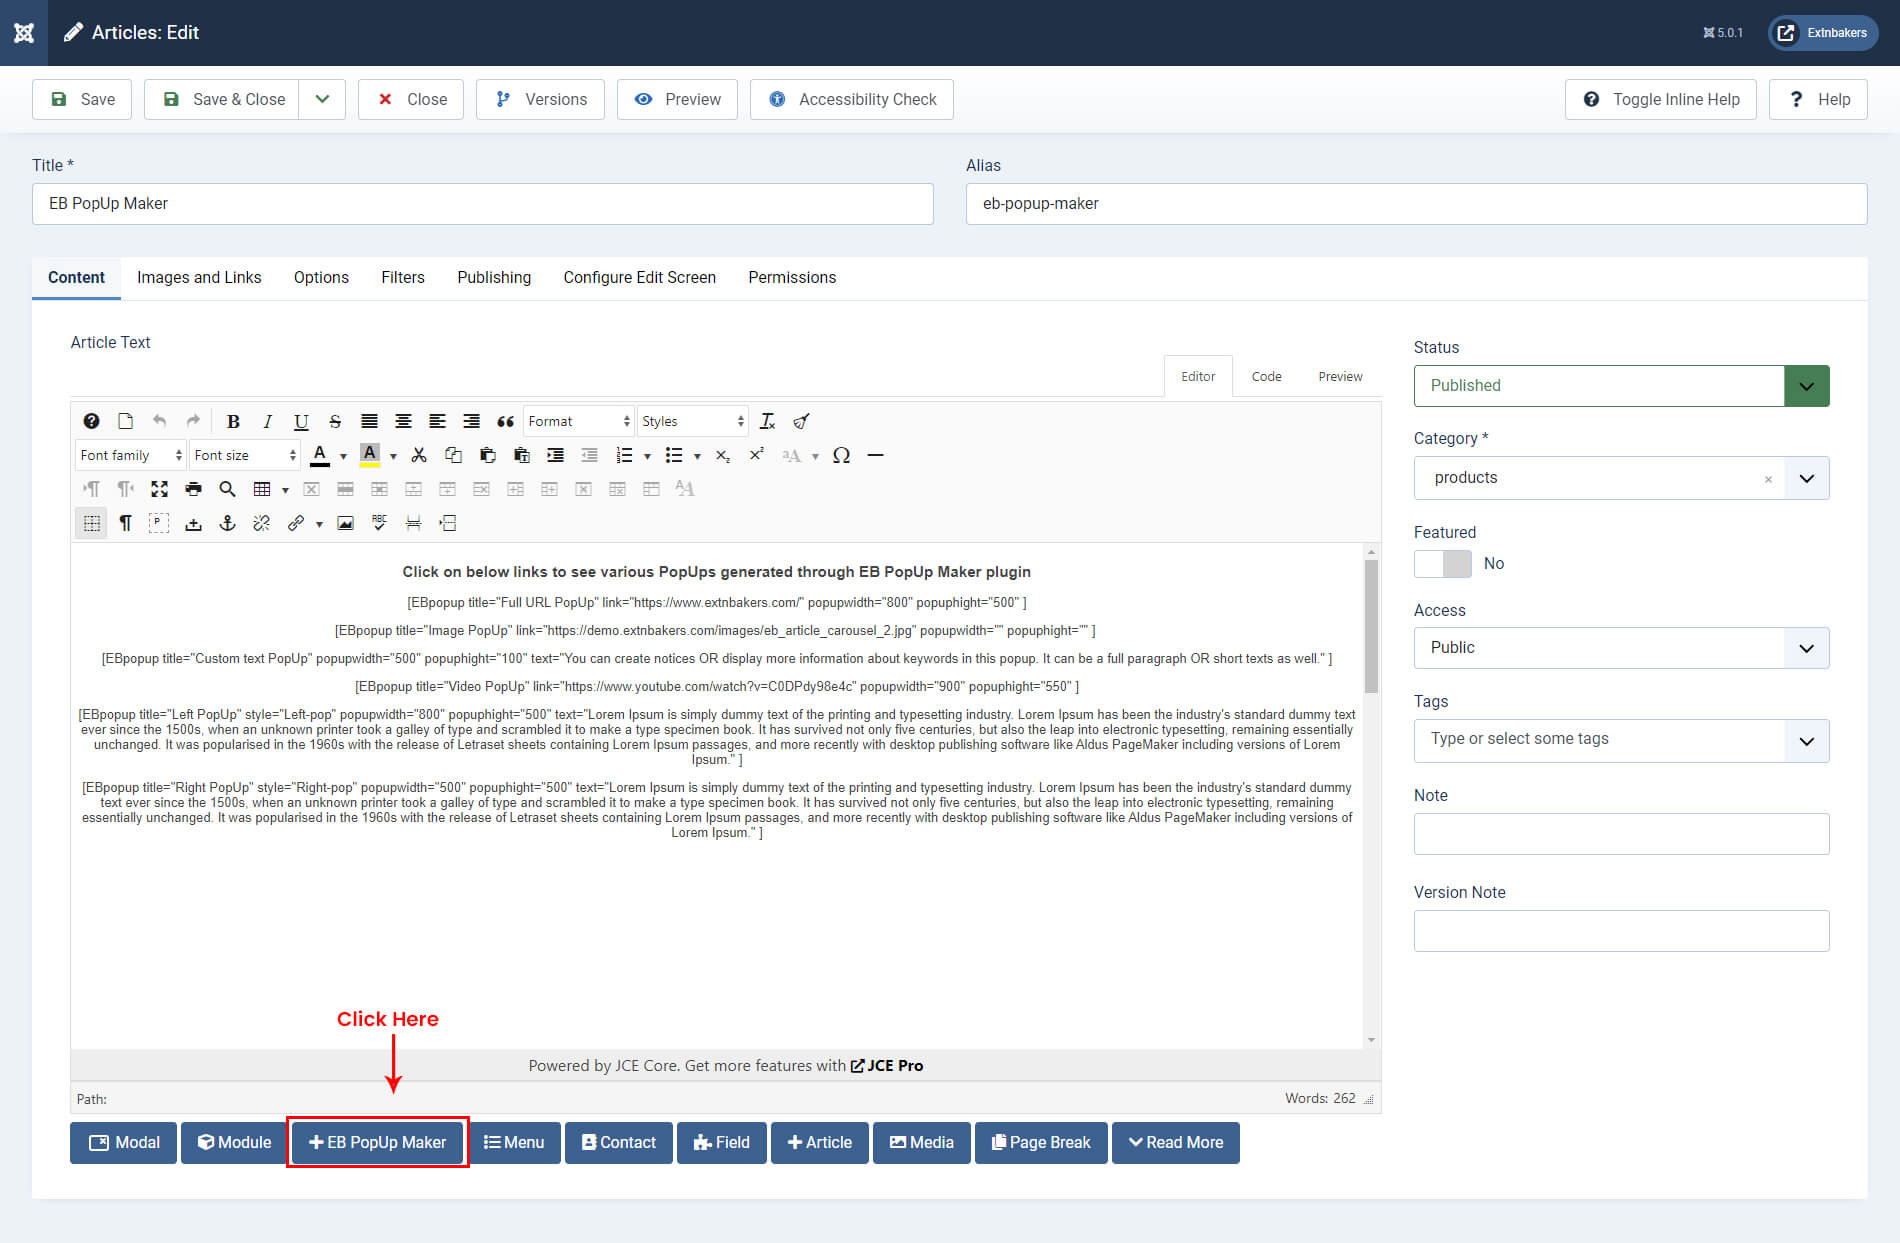Cut selection with scissors icon
Screen dimensions: 1900x1243
pos(419,455)
